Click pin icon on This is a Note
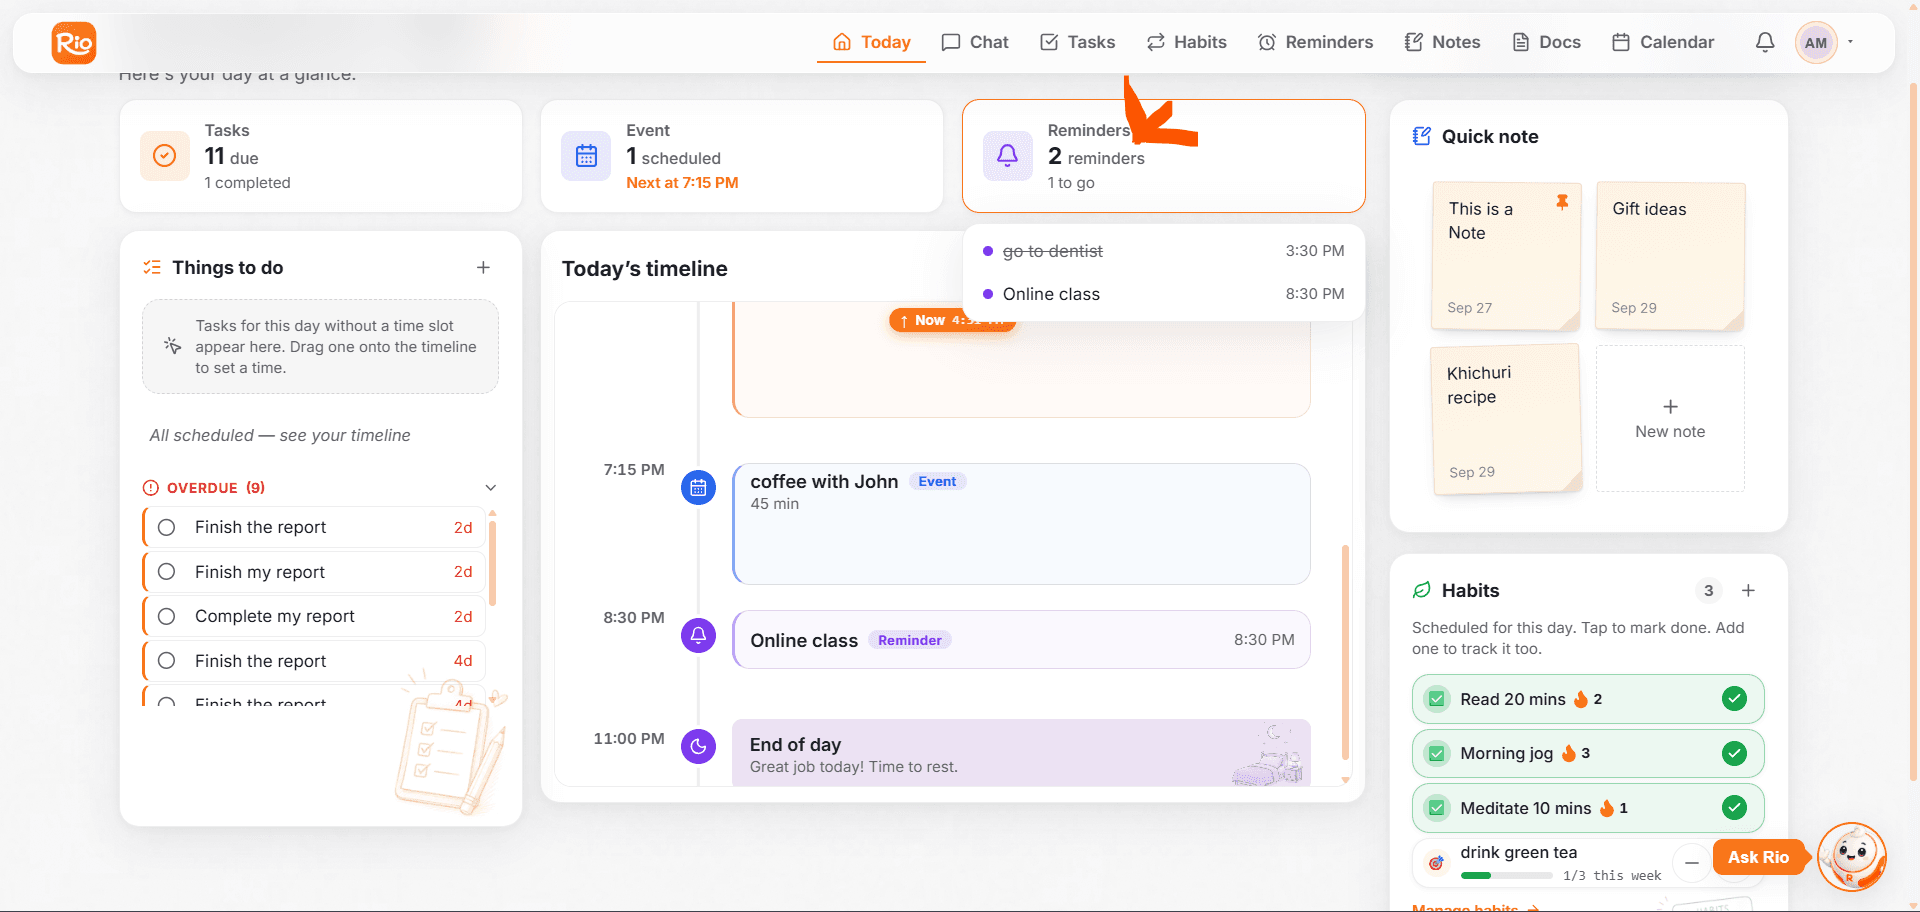Image resolution: width=1920 pixels, height=912 pixels. [1562, 202]
